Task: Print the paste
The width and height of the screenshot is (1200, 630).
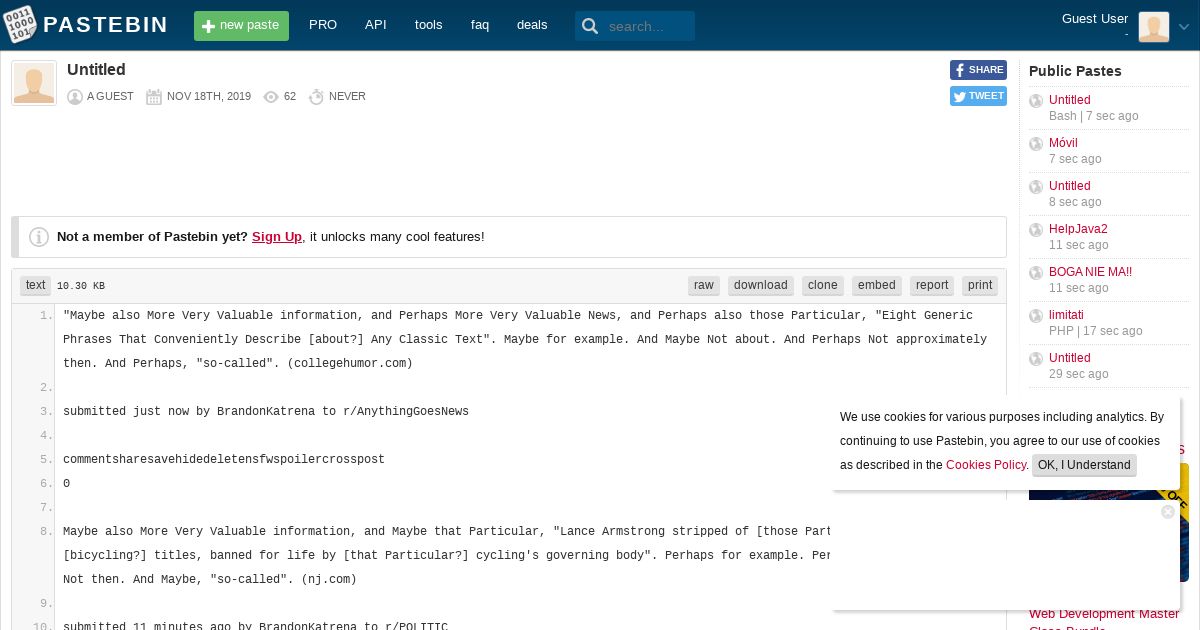Action: pyautogui.click(x=980, y=285)
